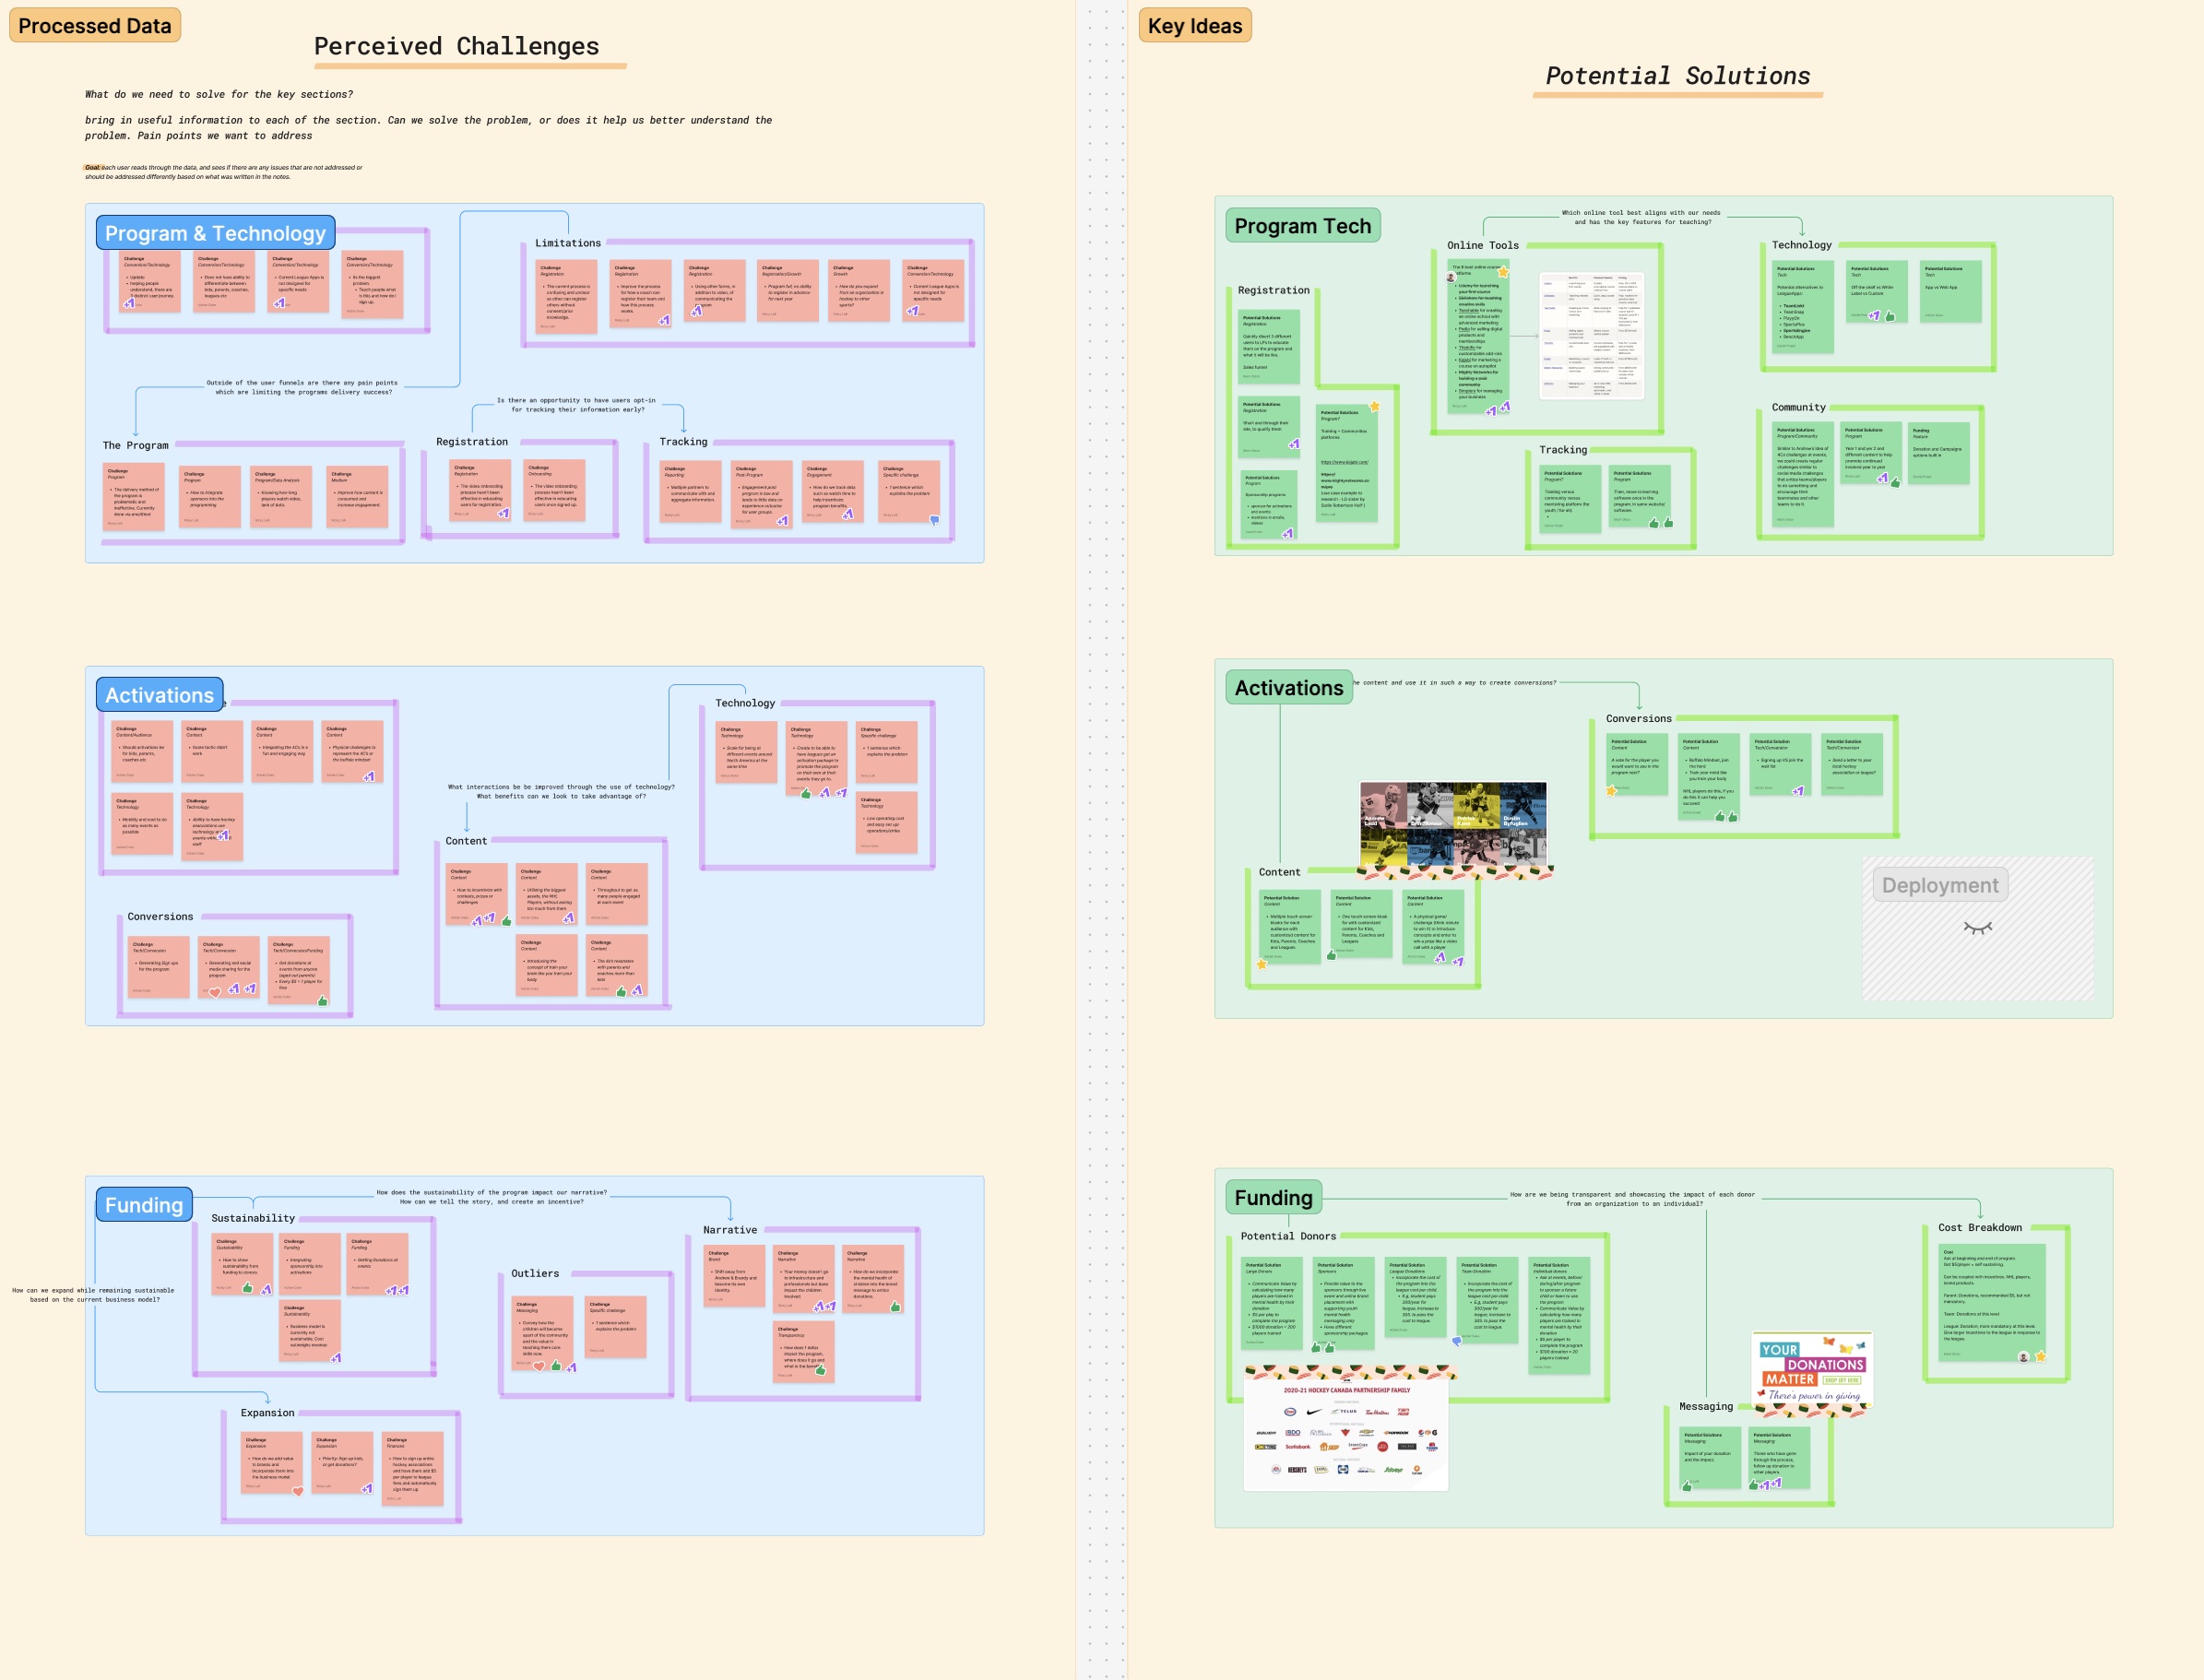The image size is (2204, 1680).
Task: Select the Perceived Challenges title
Action: coord(457,47)
